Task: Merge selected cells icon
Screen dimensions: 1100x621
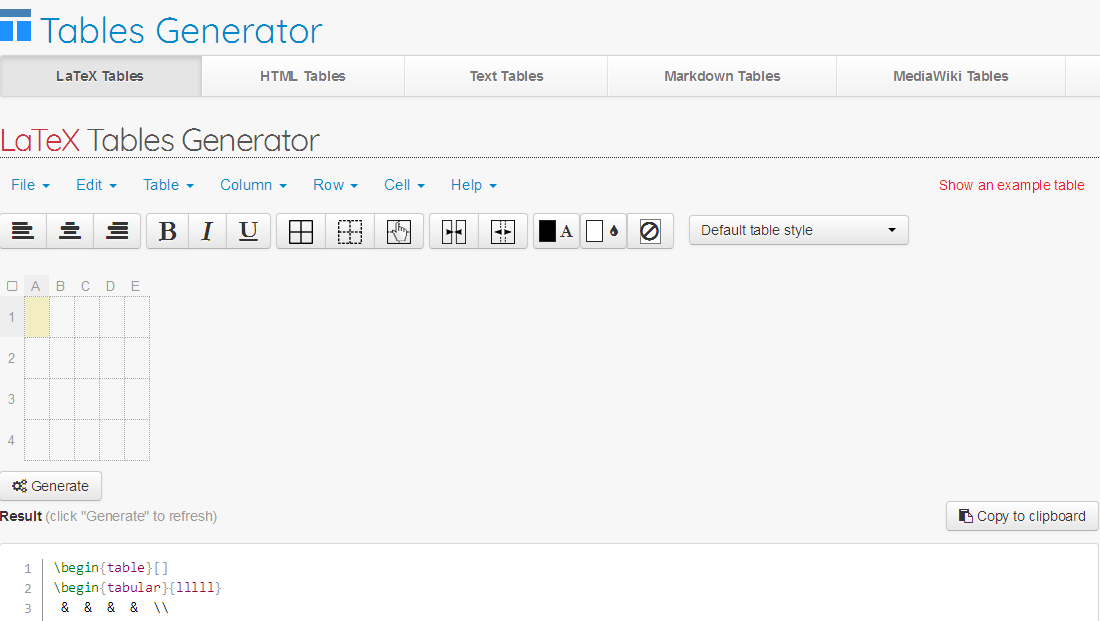Action: click(454, 231)
